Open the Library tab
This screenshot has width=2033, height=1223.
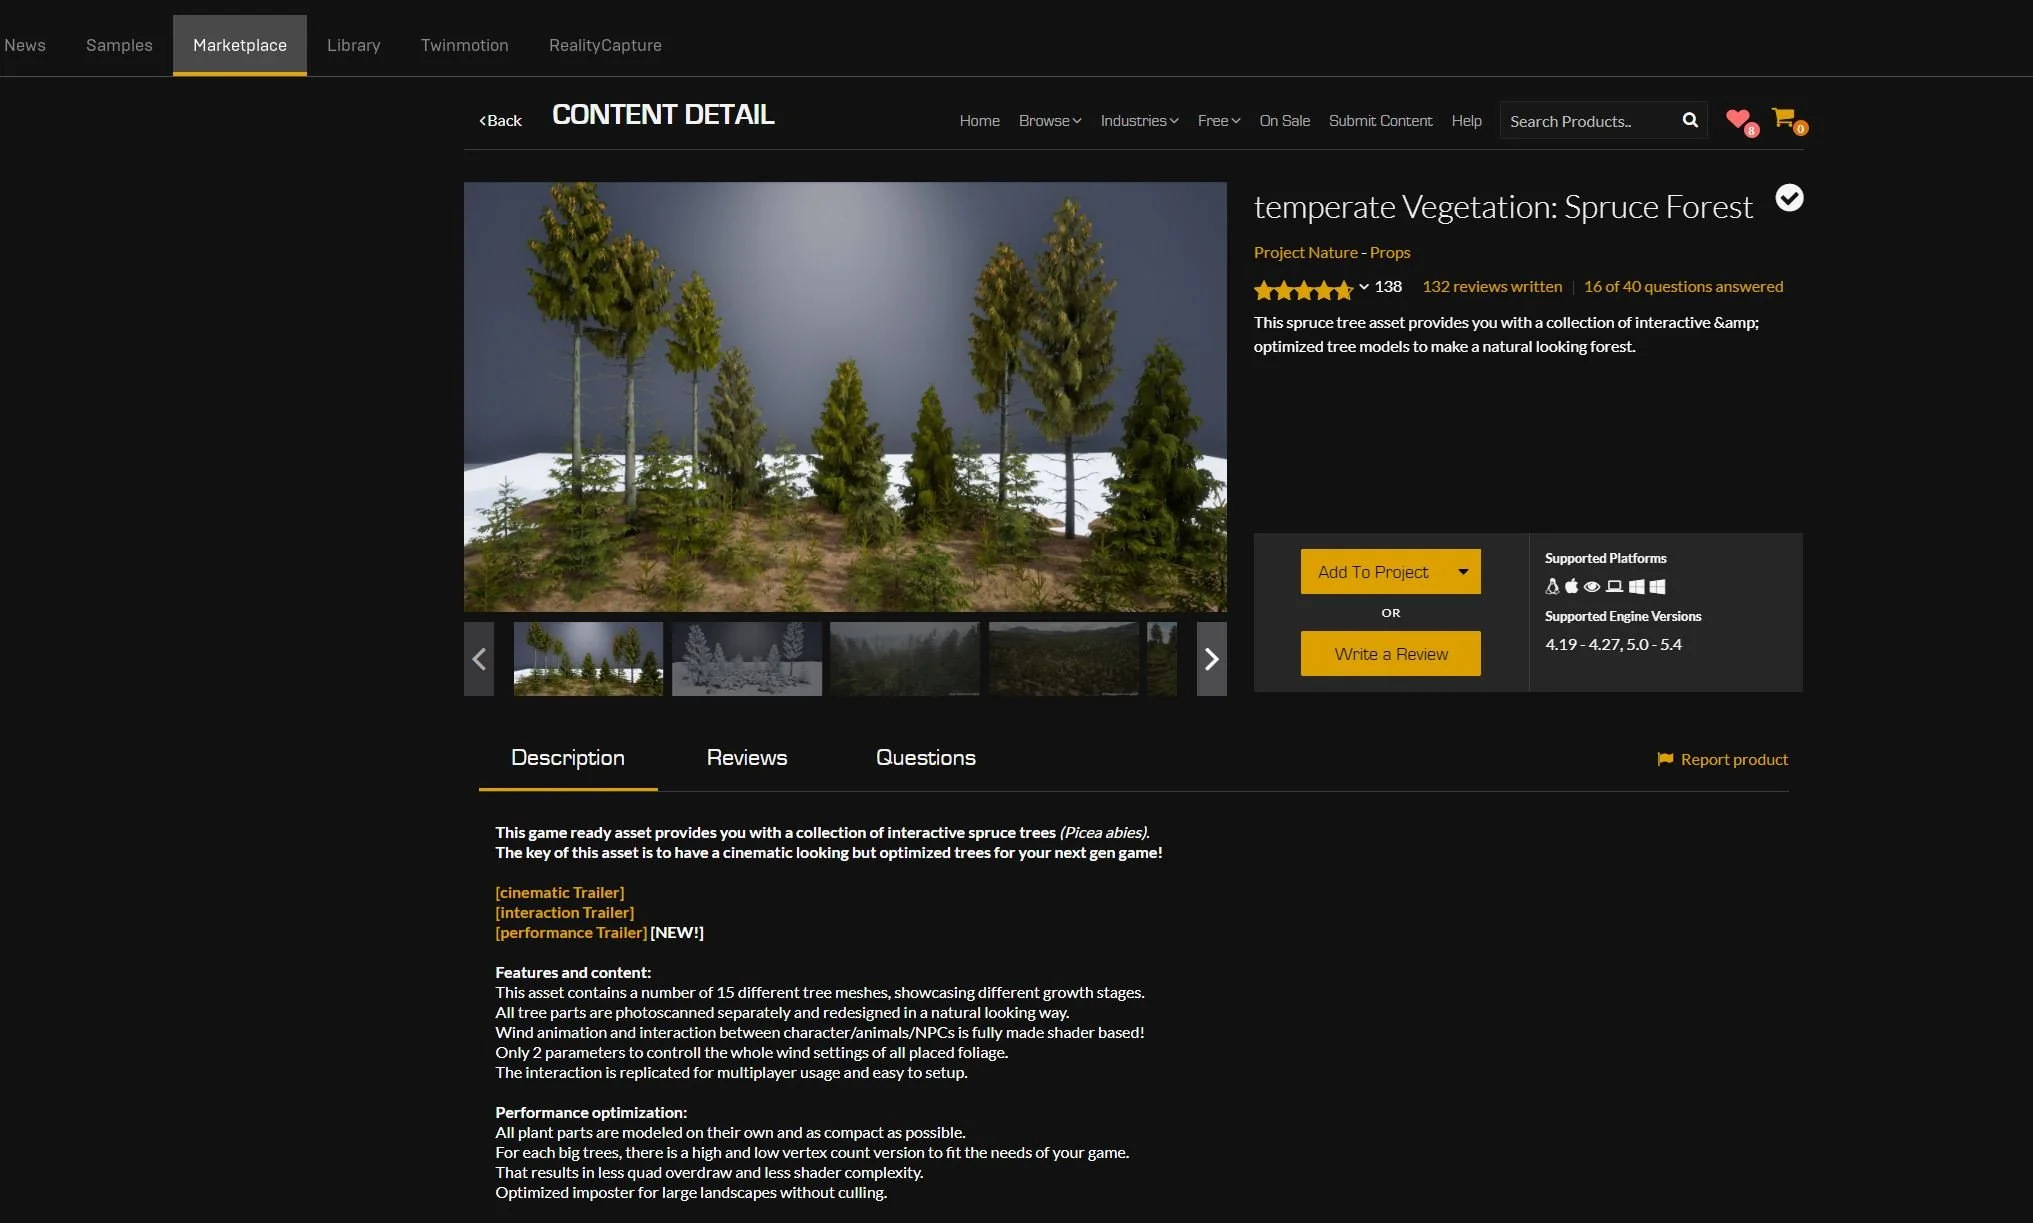[x=353, y=45]
